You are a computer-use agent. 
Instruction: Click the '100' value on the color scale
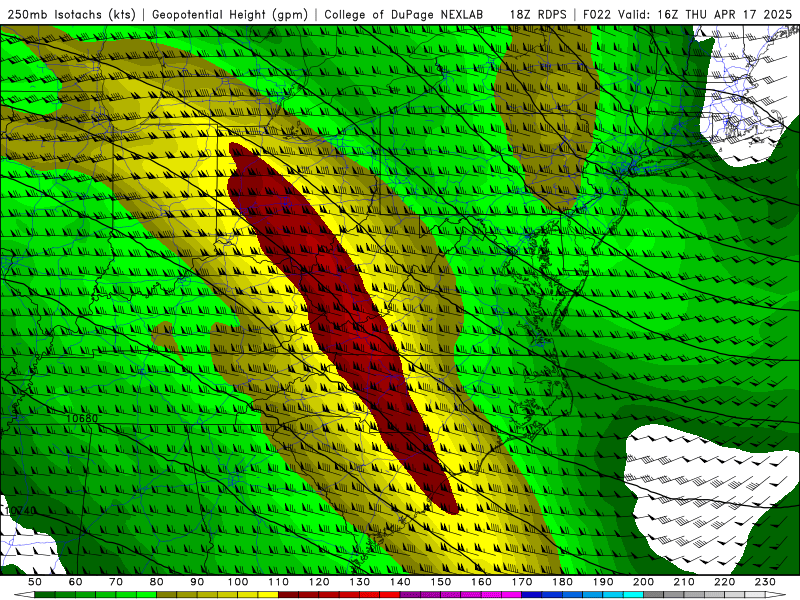point(238,582)
